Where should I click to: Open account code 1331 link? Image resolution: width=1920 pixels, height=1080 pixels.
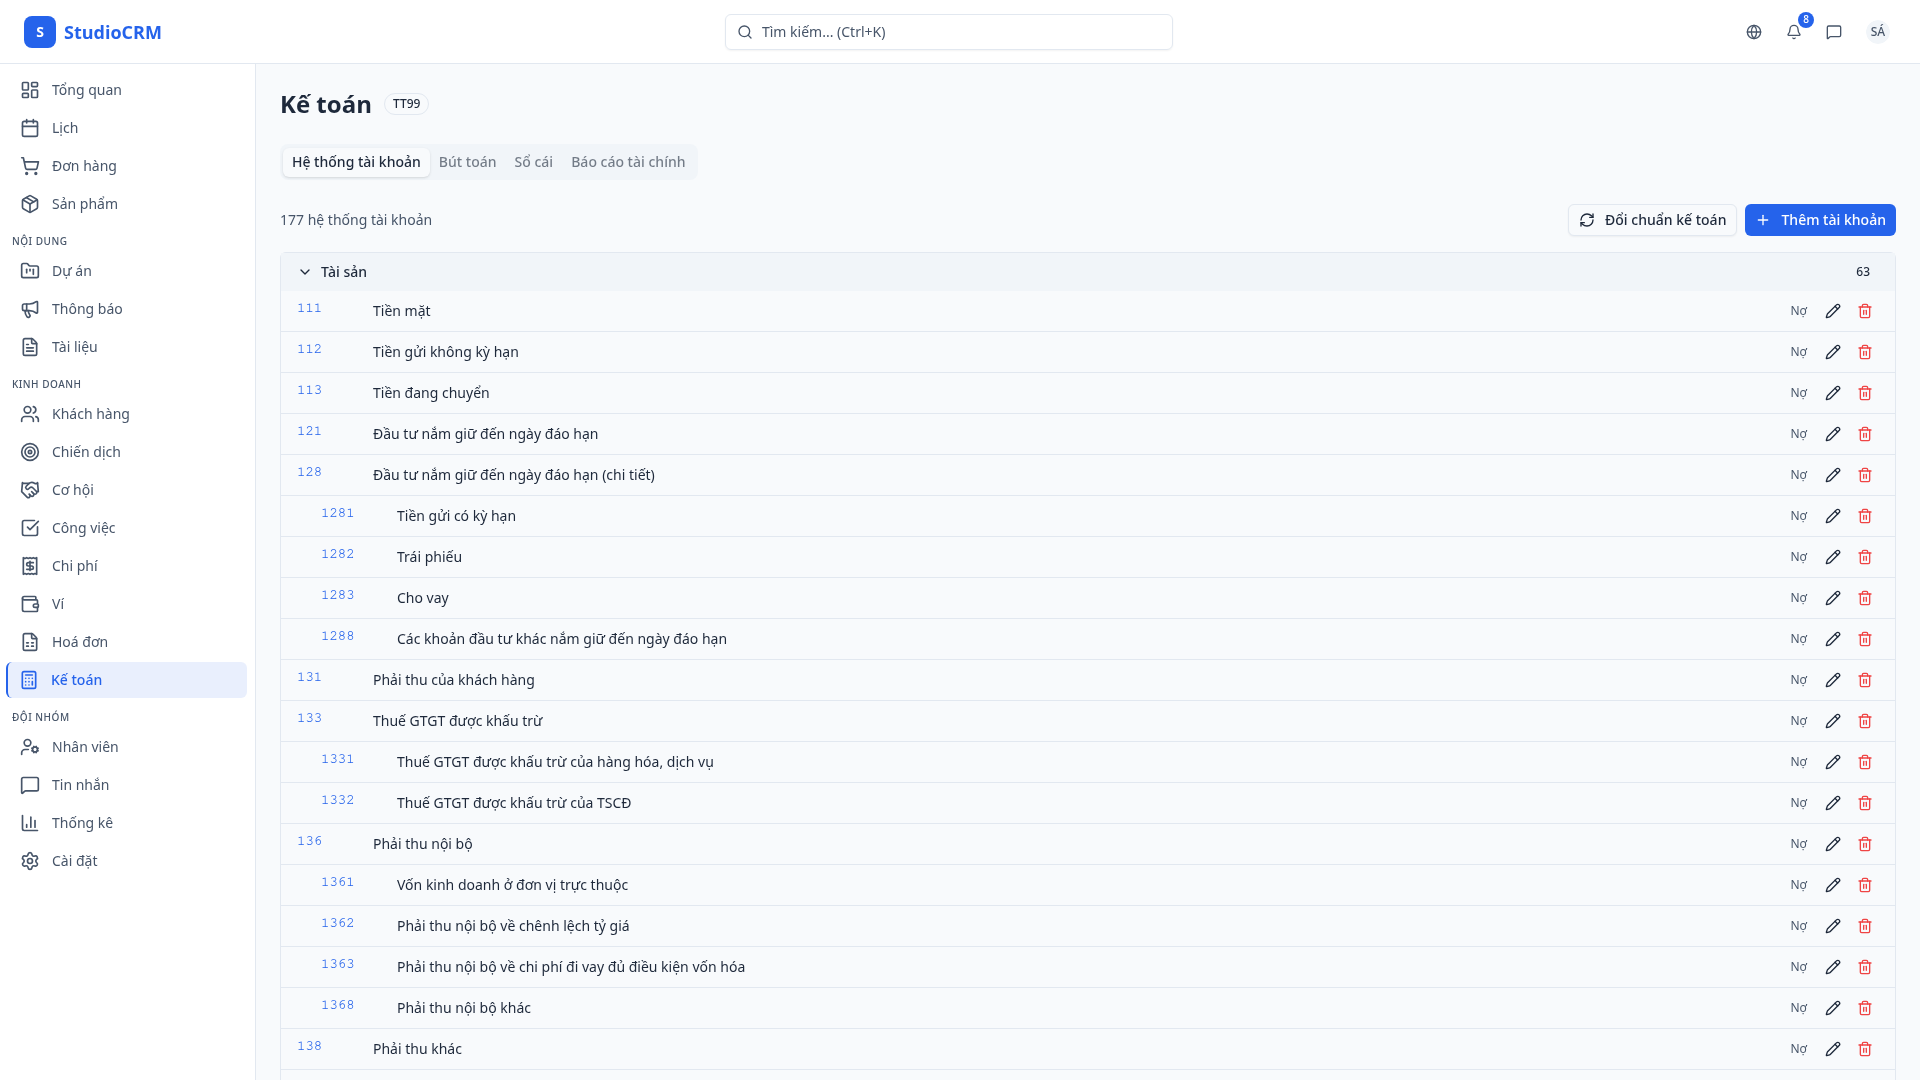pyautogui.click(x=337, y=759)
